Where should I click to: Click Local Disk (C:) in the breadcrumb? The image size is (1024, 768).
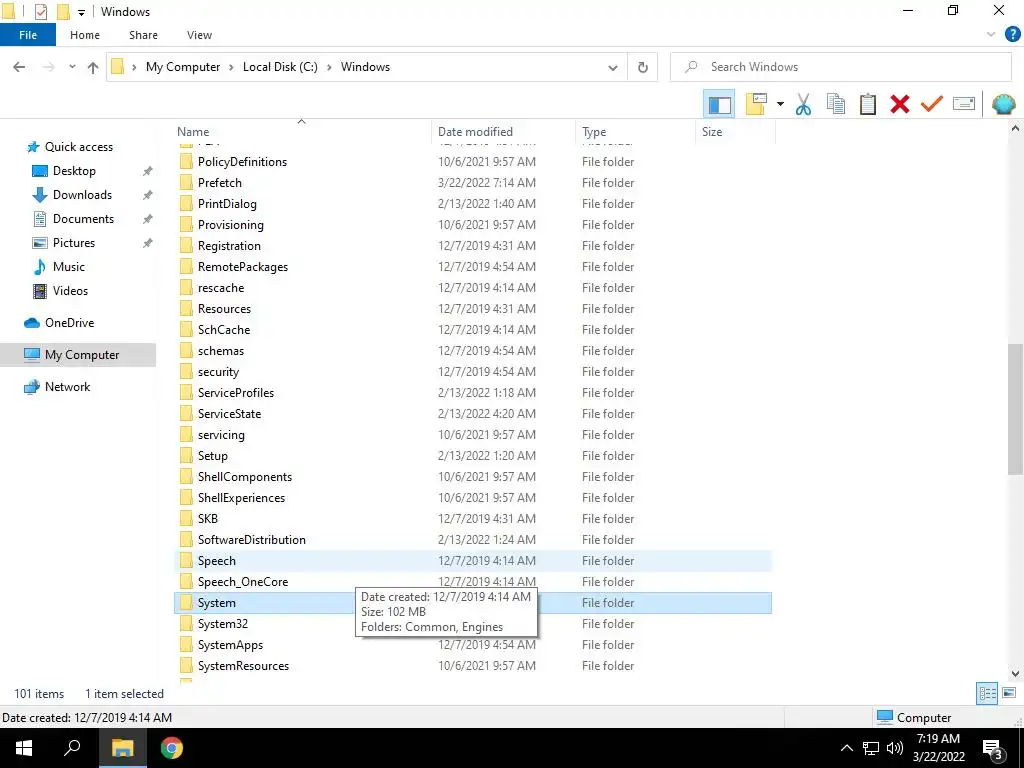[280, 67]
